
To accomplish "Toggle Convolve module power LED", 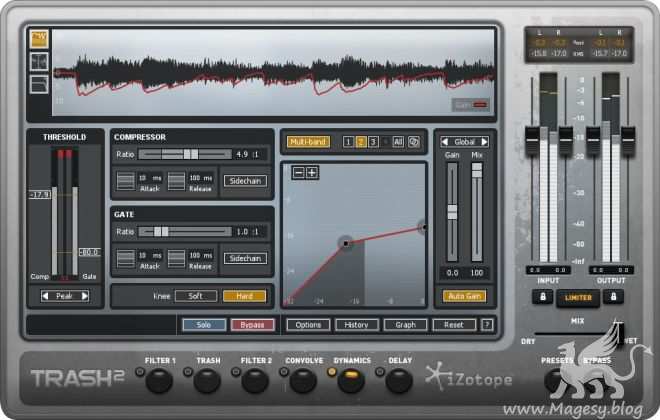I will [x=284, y=372].
